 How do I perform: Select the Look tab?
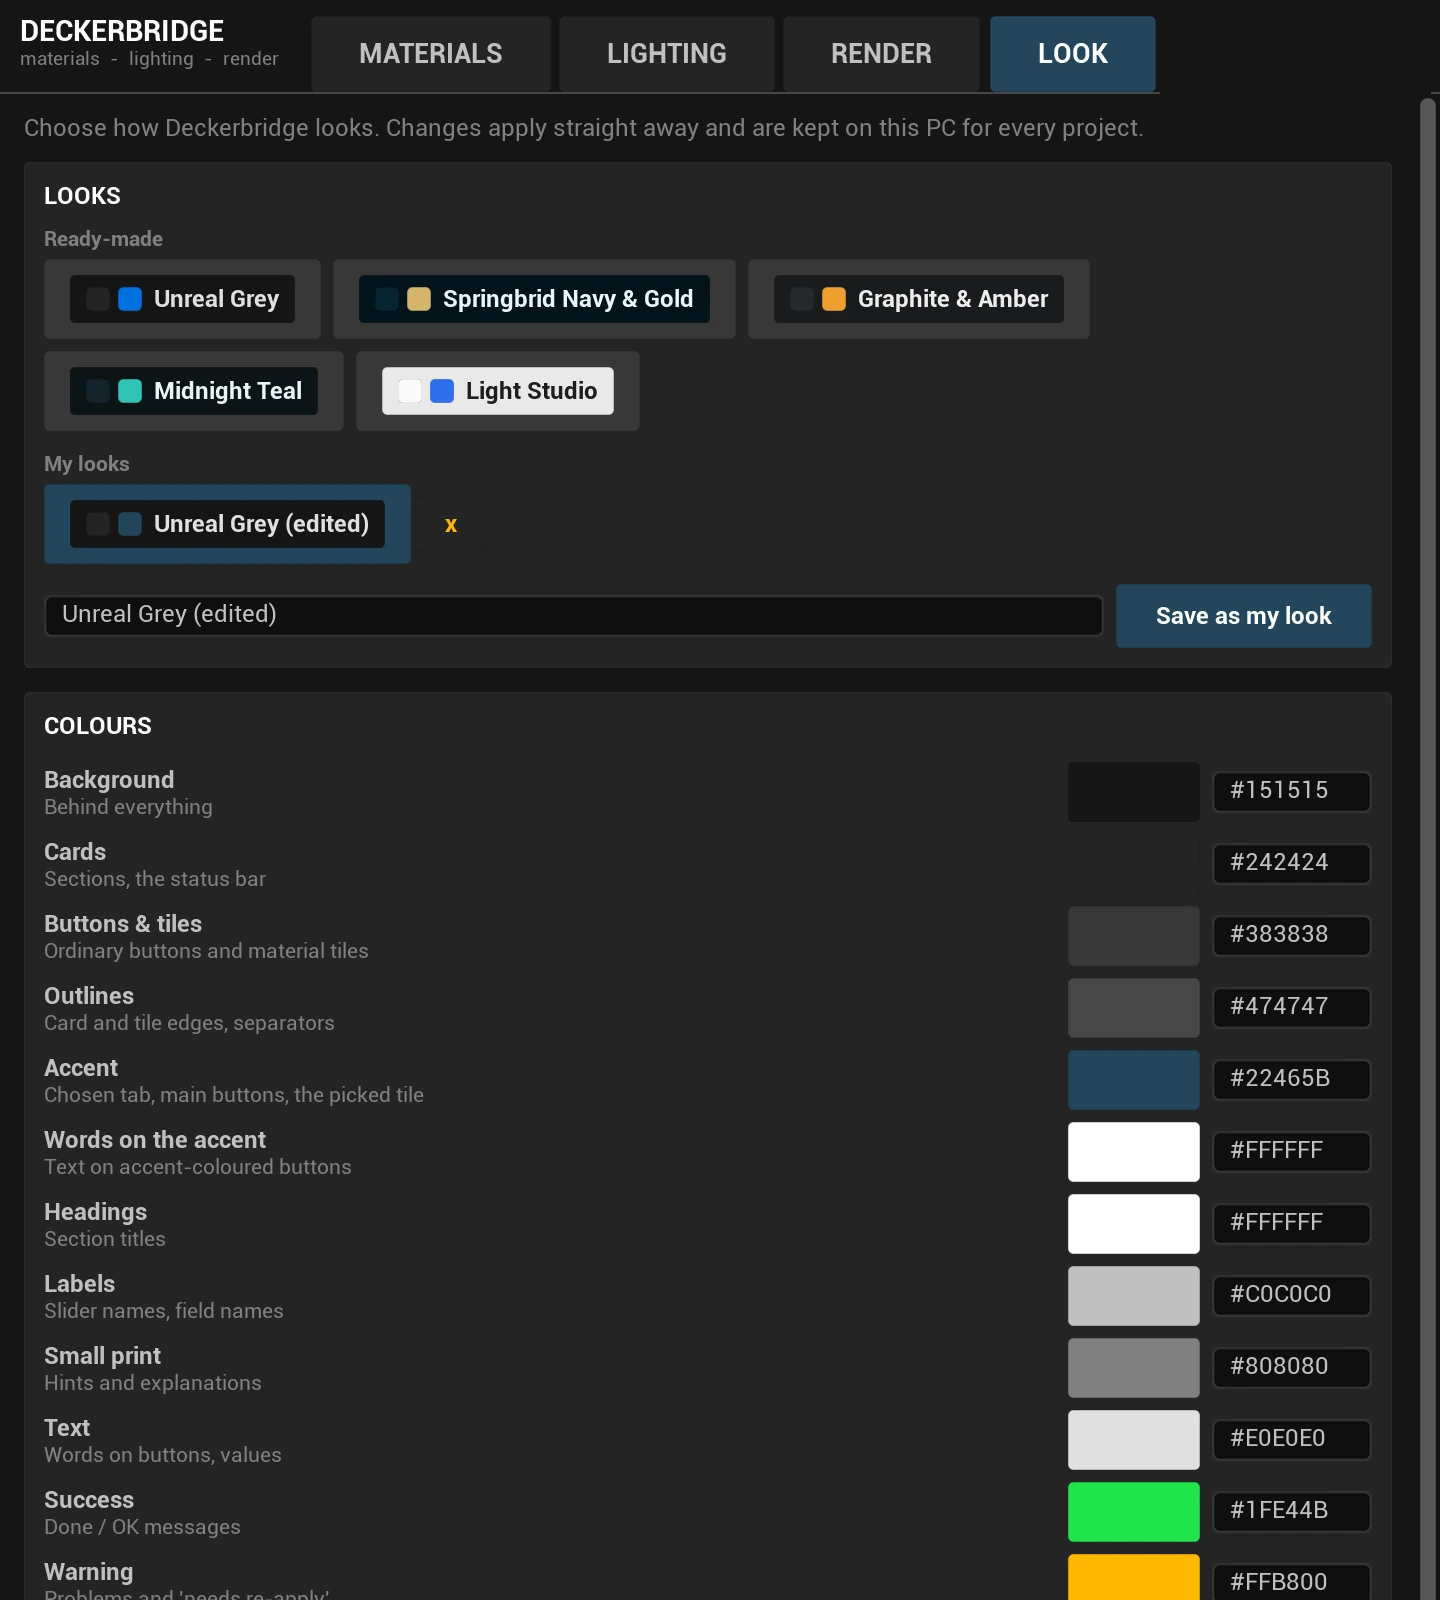tap(1073, 54)
